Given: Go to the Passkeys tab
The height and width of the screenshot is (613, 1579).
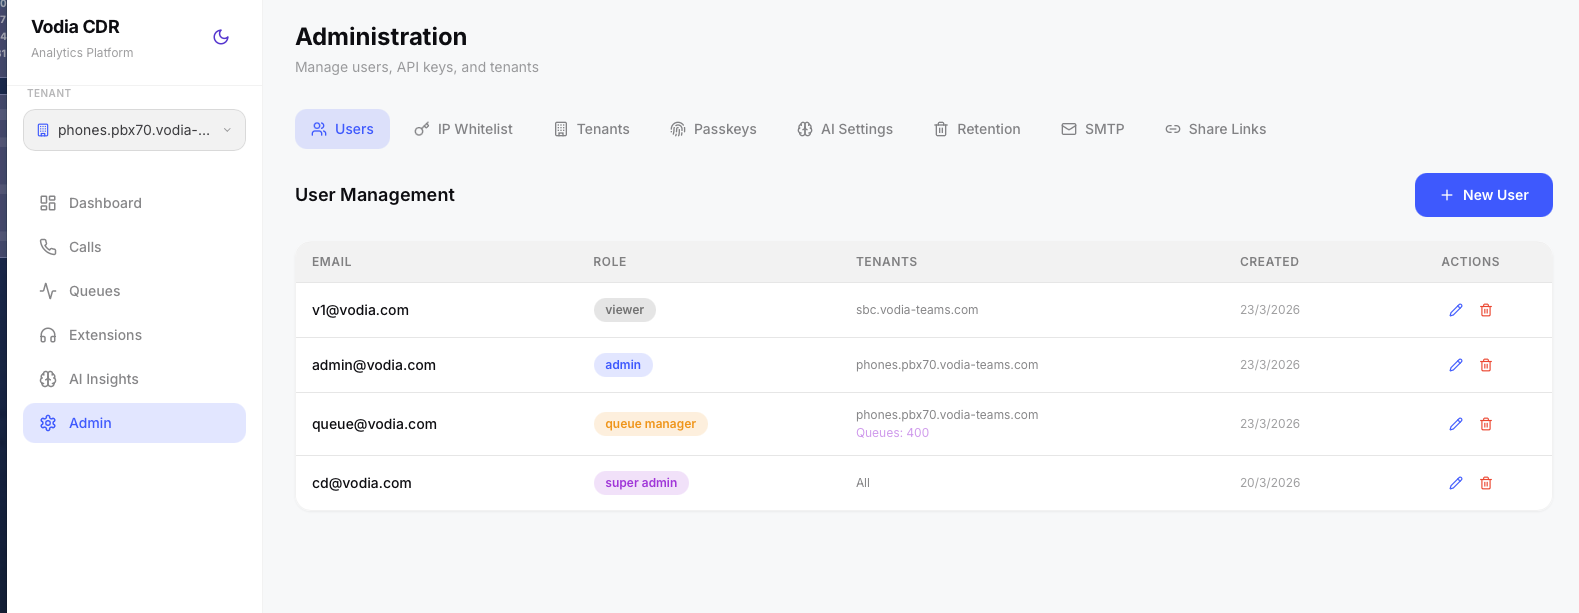Looking at the screenshot, I should 713,129.
